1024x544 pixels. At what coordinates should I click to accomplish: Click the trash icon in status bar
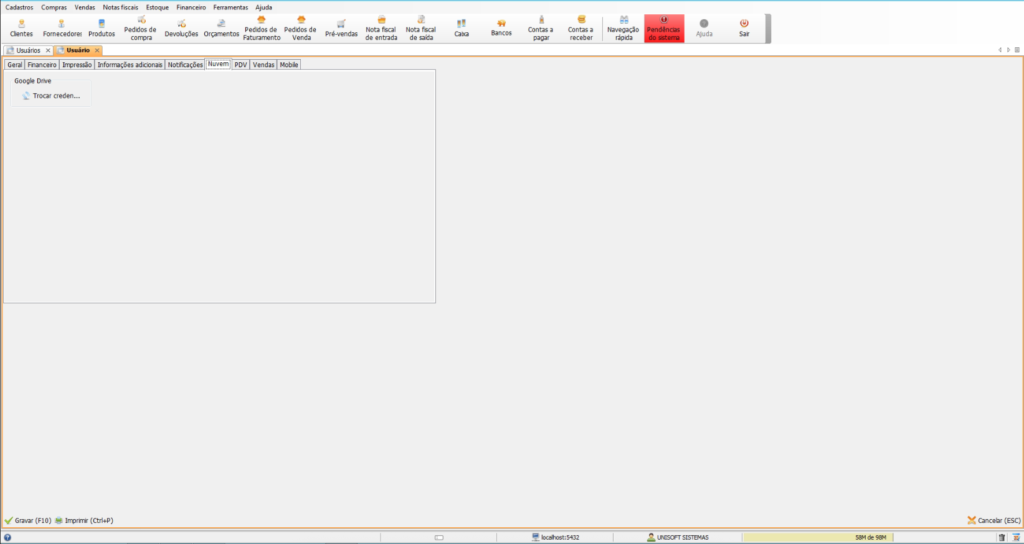coord(1002,537)
